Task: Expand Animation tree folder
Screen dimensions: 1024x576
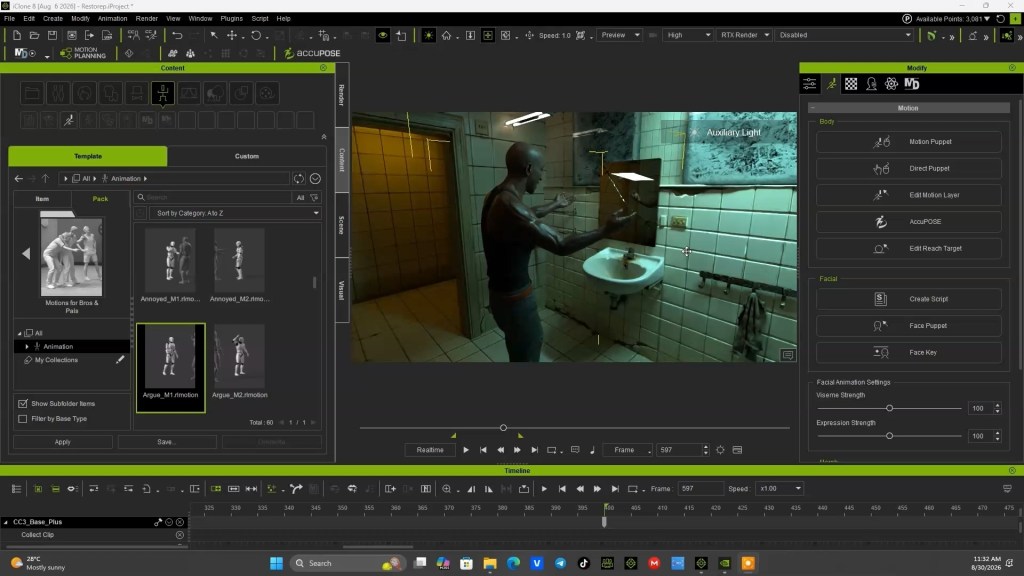Action: point(27,347)
